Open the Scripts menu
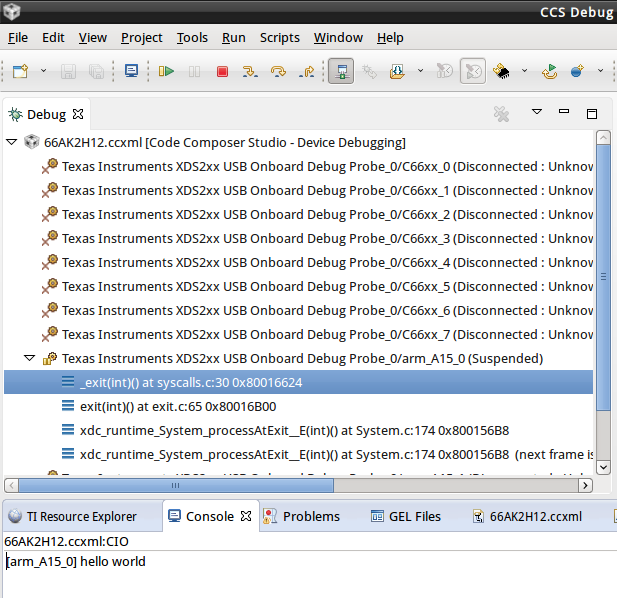 [x=280, y=38]
